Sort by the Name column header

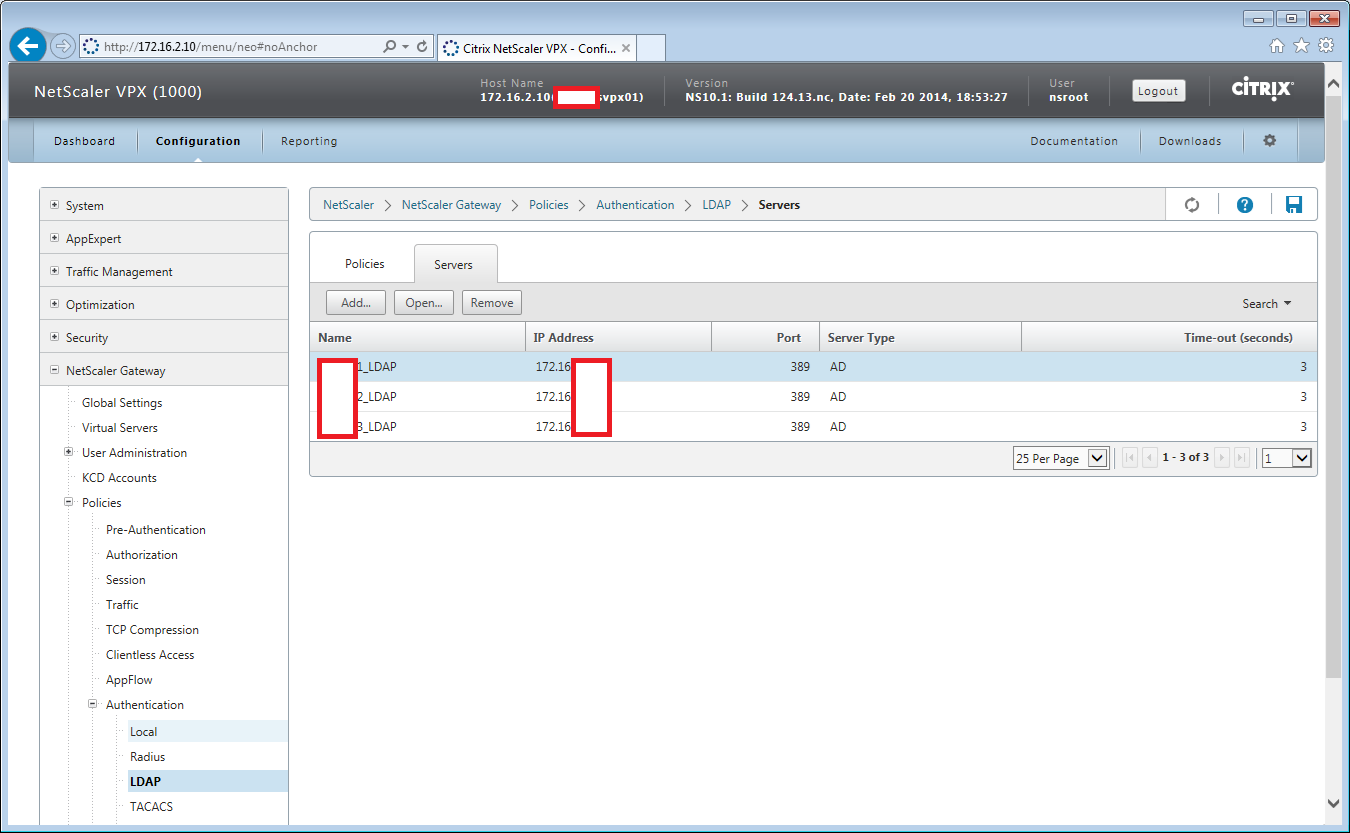click(417, 337)
